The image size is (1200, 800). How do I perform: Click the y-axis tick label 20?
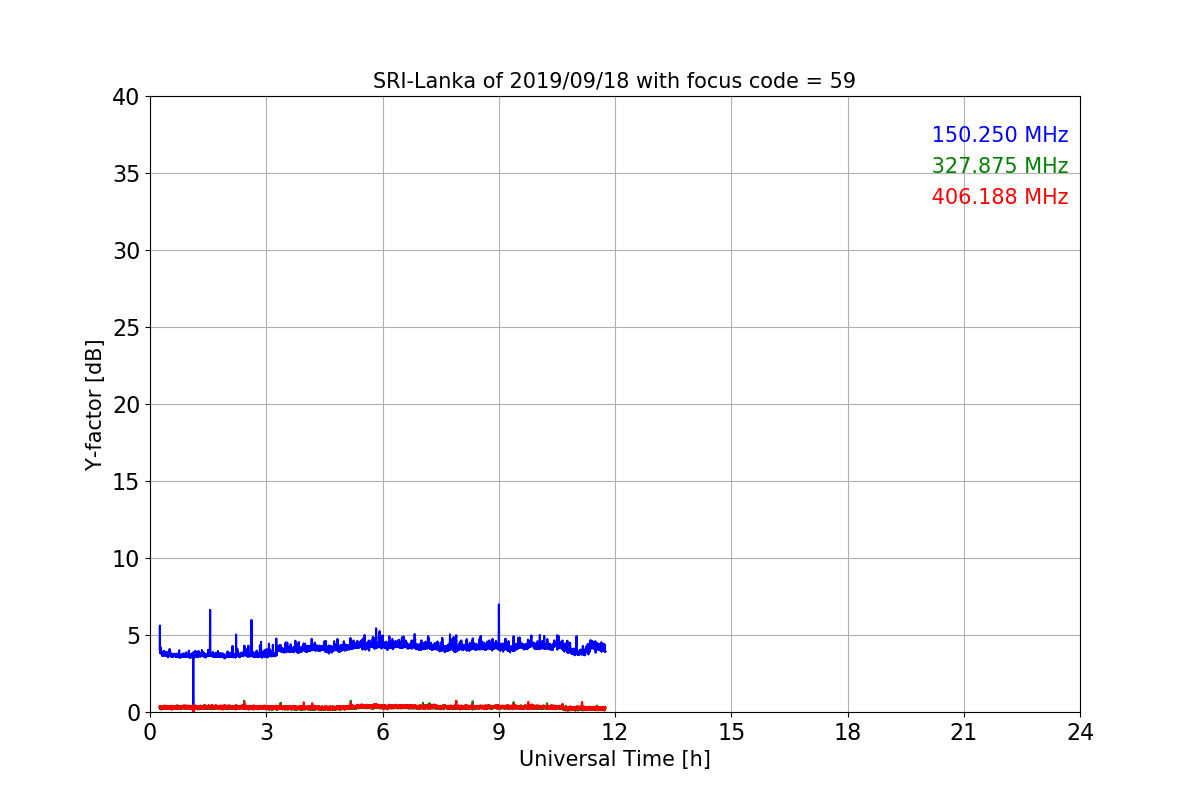(126, 405)
